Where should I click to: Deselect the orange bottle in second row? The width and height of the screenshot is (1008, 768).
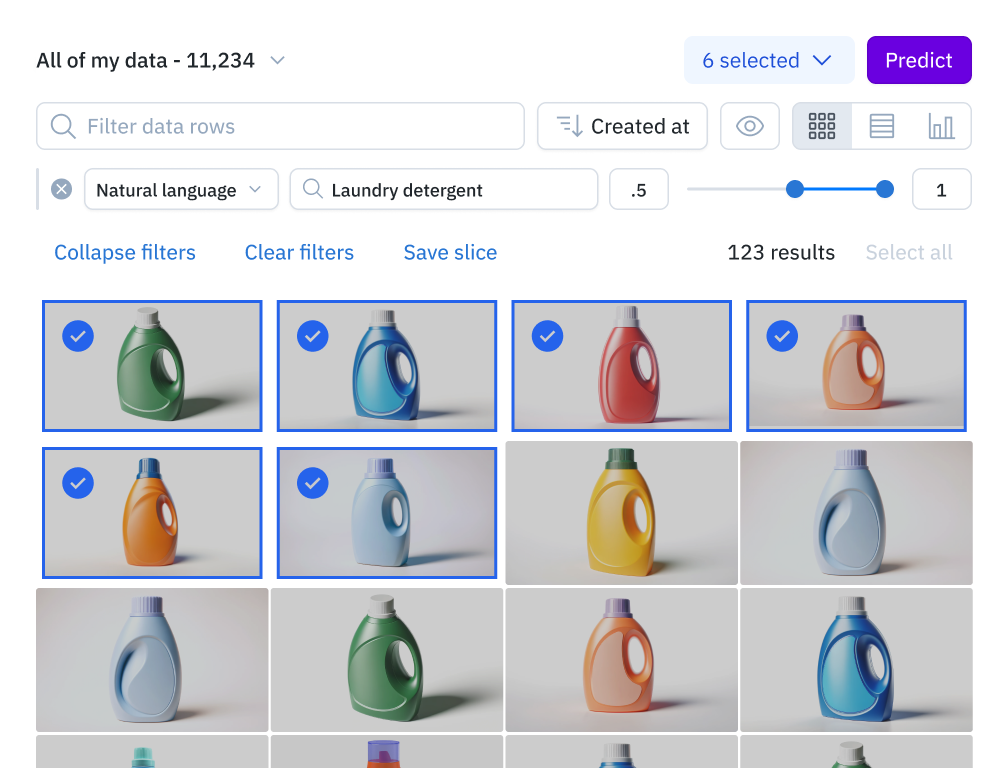pyautogui.click(x=78, y=483)
